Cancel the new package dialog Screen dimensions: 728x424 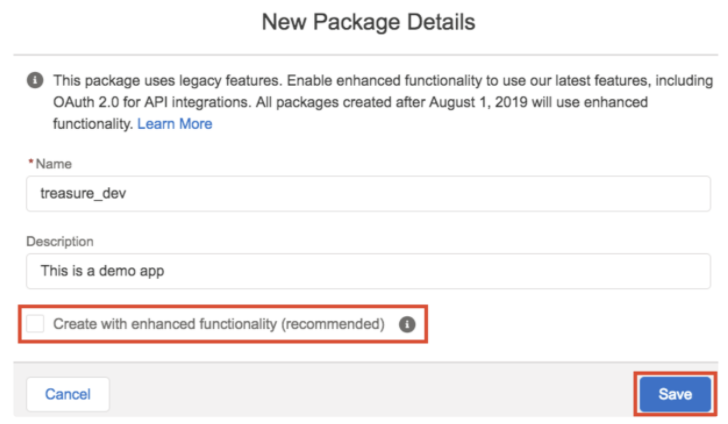coord(67,394)
